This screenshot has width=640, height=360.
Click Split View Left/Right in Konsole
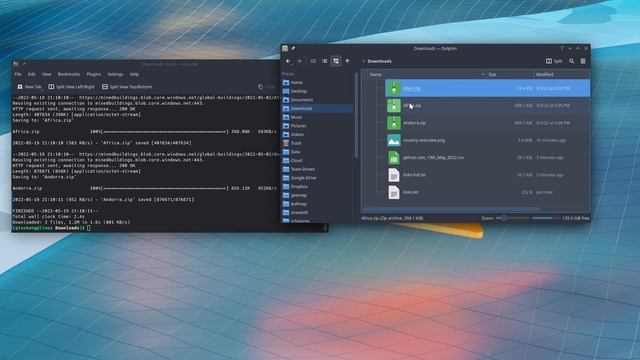coord(71,87)
